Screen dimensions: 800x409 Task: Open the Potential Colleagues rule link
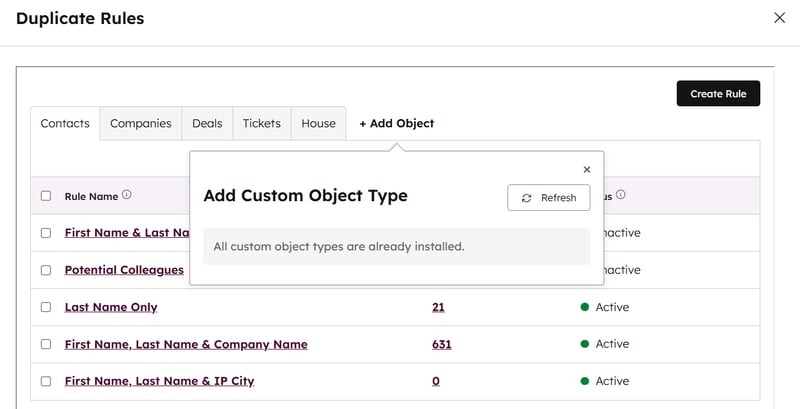pyautogui.click(x=124, y=270)
